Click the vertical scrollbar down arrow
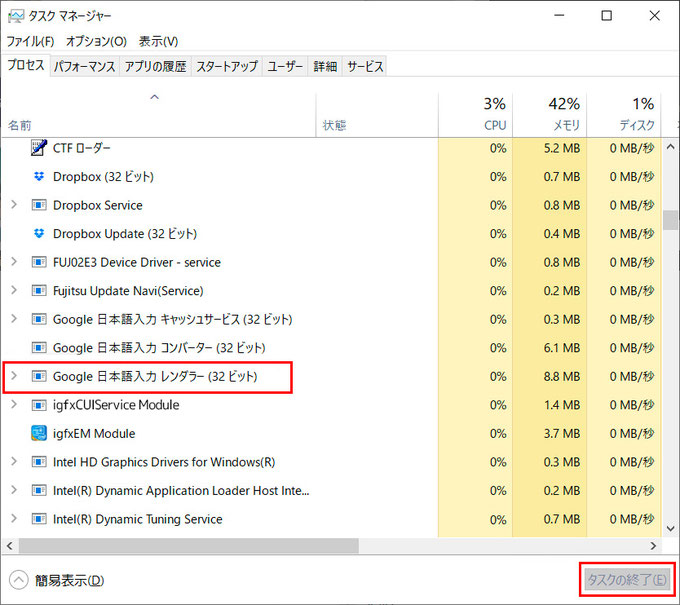 pos(670,528)
